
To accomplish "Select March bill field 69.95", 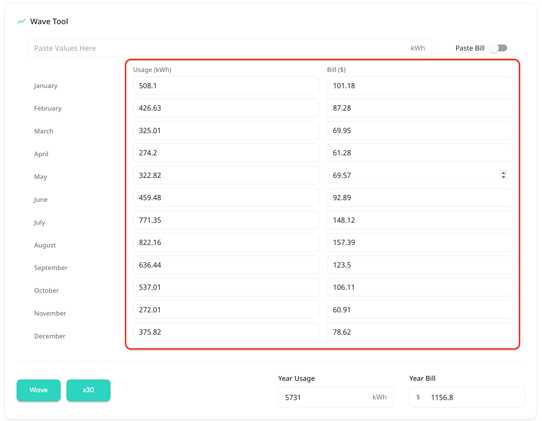I will click(420, 131).
